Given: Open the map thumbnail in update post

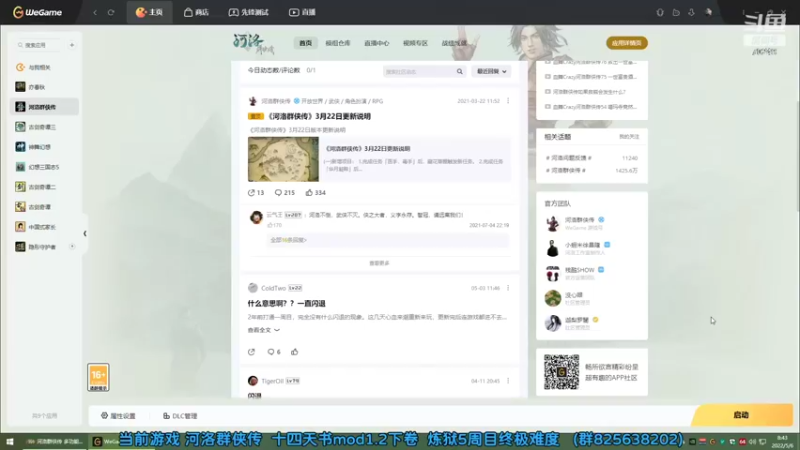Looking at the screenshot, I should pos(283,159).
